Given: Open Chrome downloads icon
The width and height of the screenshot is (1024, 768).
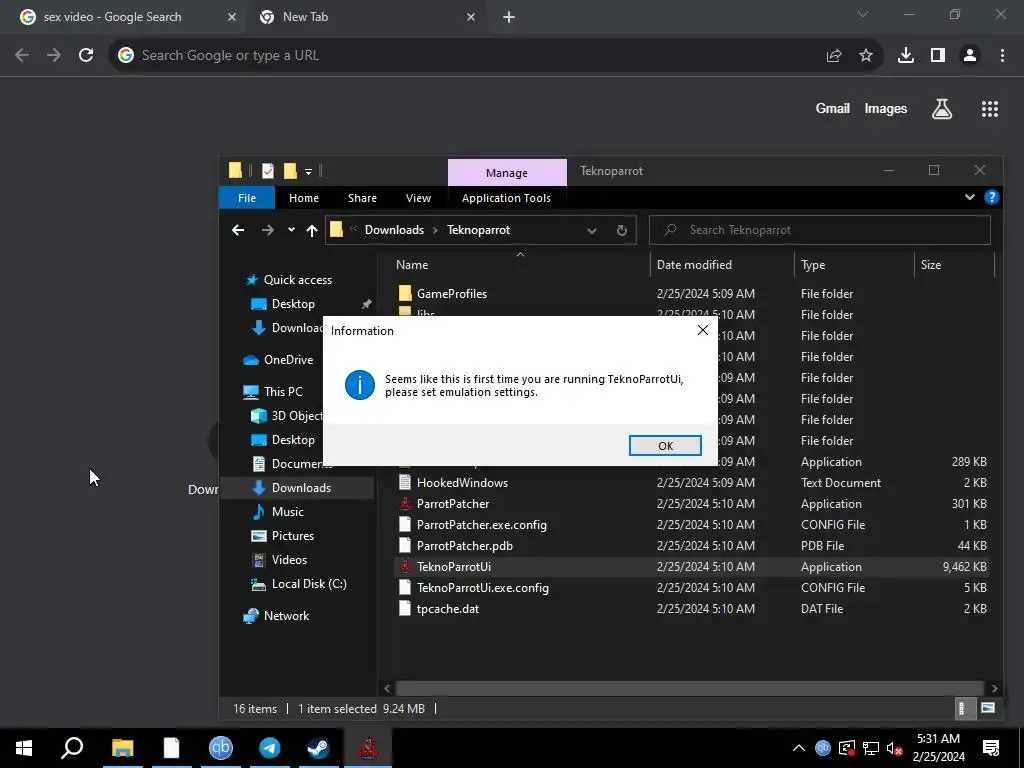Looking at the screenshot, I should (906, 56).
